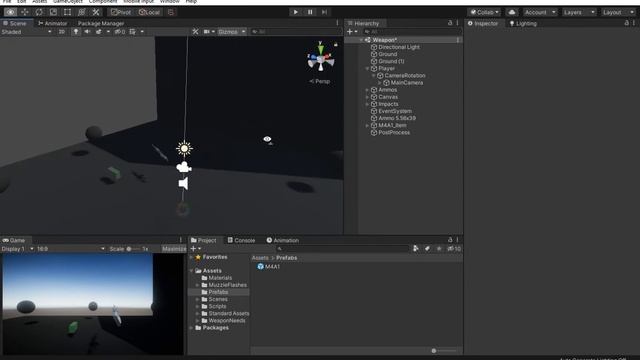This screenshot has height=360, width=640.
Task: Open the Layout dropdown
Action: (618, 12)
